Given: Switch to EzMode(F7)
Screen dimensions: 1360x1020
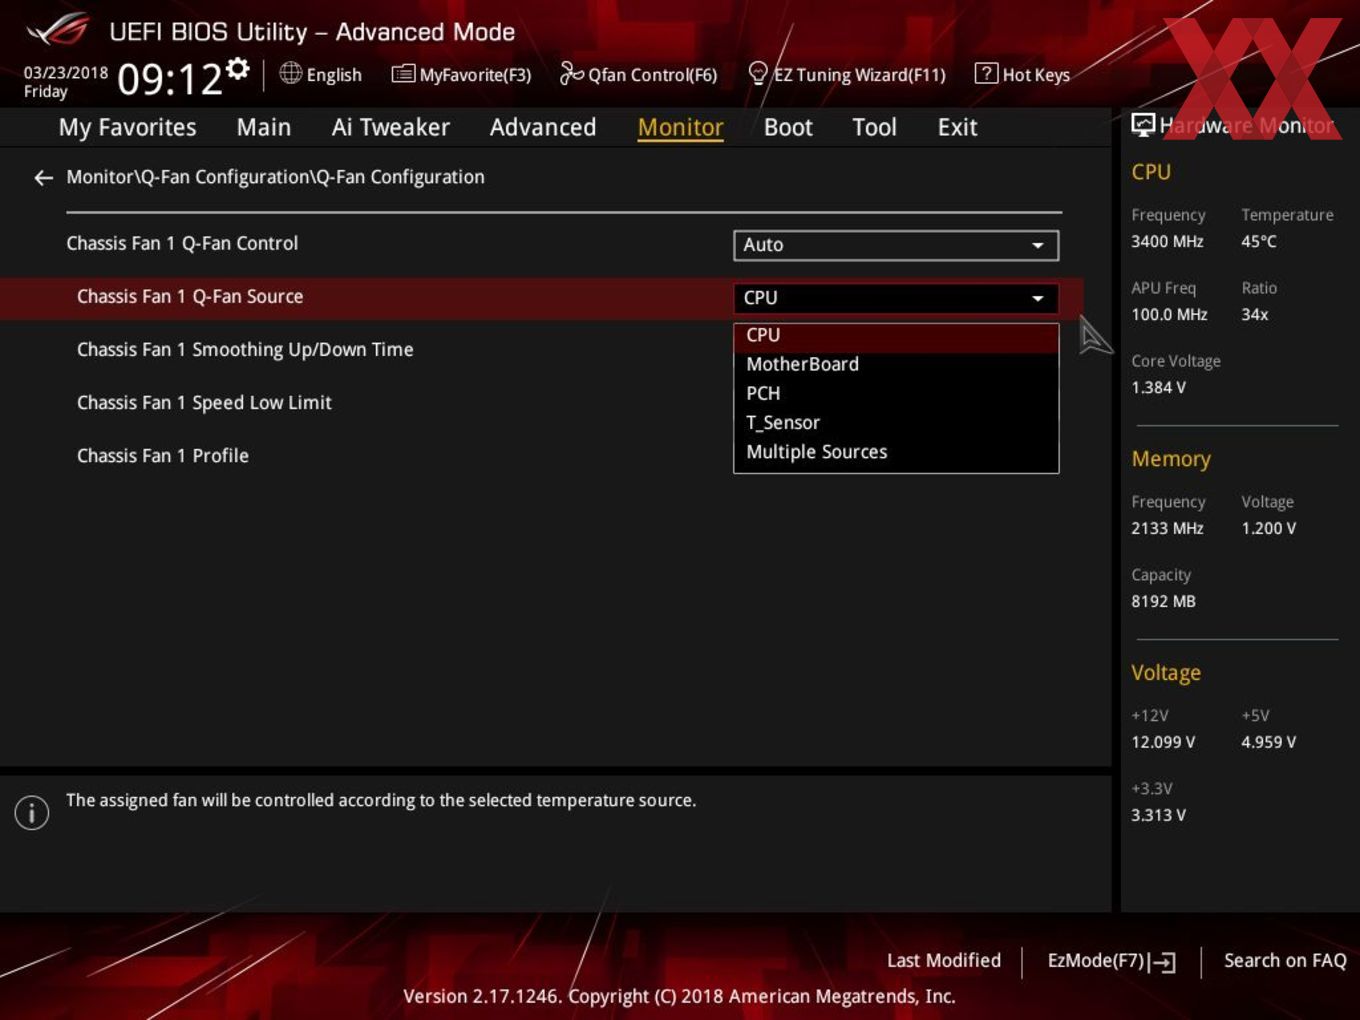Looking at the screenshot, I should click(x=1111, y=961).
